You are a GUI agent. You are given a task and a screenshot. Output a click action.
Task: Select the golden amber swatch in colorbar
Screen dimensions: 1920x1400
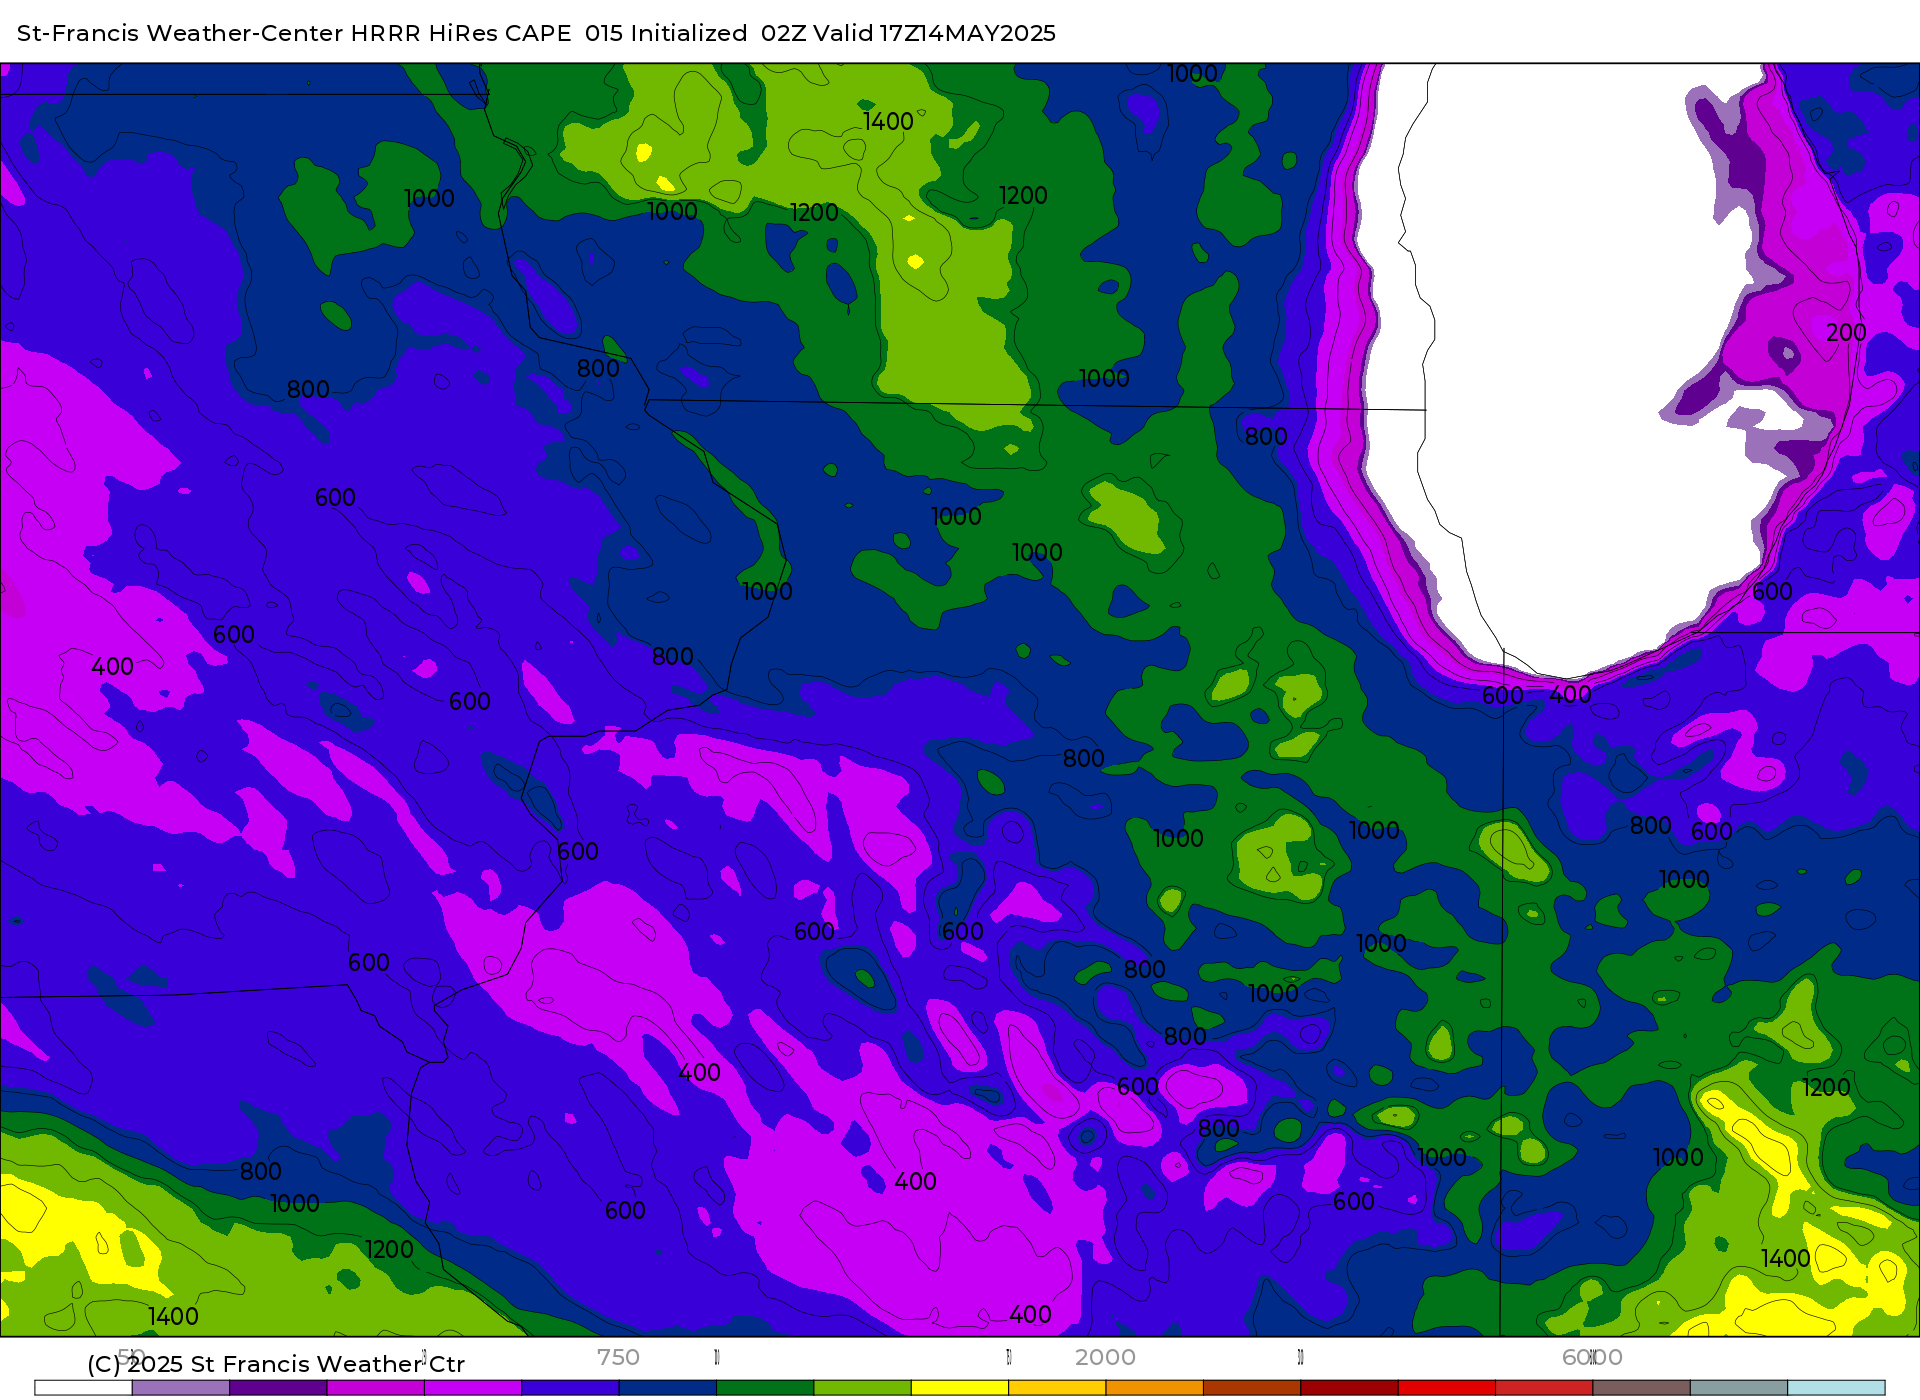[x=1057, y=1388]
